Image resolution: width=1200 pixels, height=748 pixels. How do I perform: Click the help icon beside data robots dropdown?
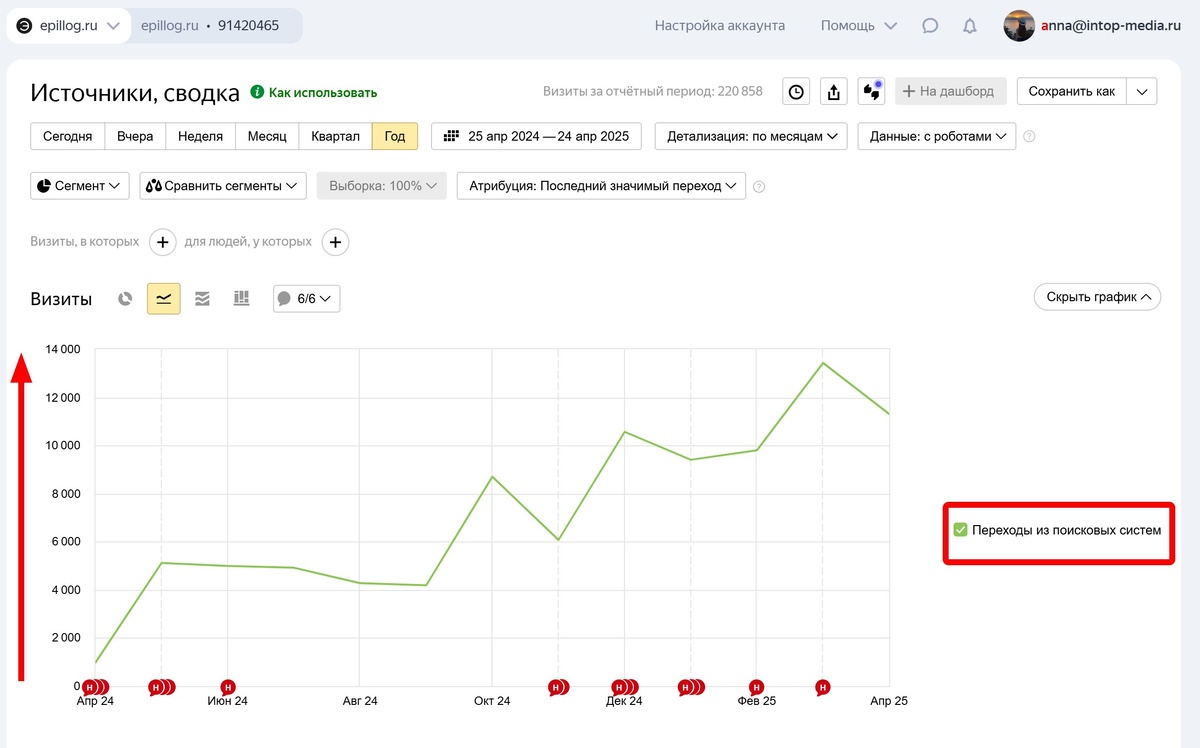(x=1030, y=136)
